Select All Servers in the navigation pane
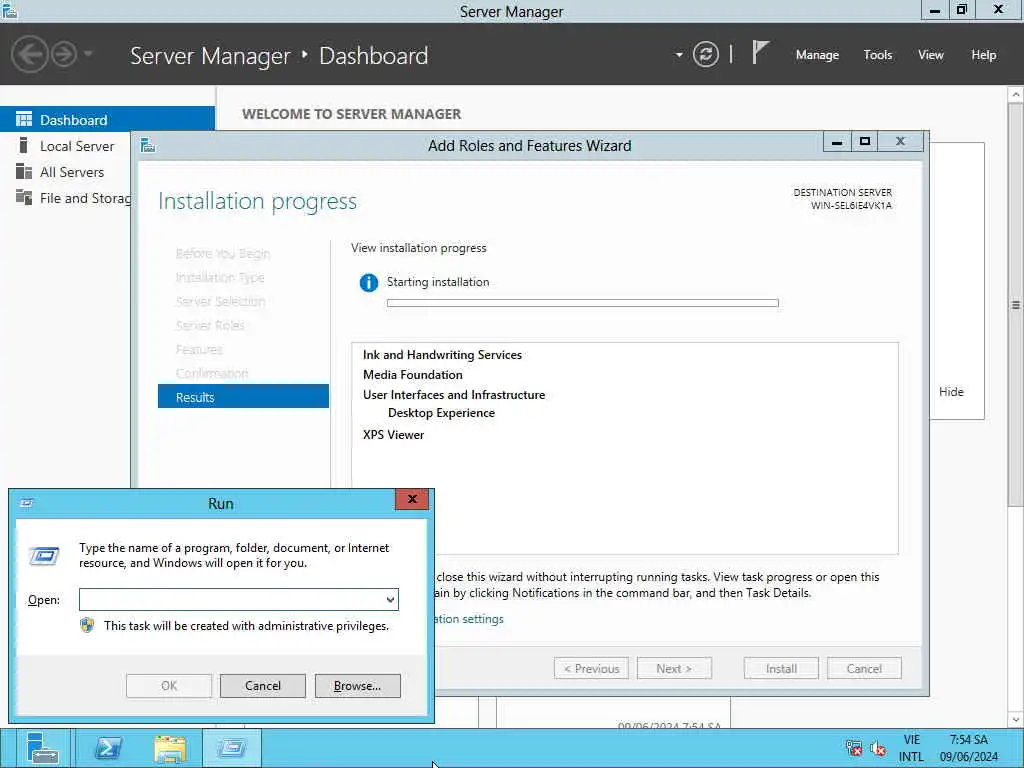Viewport: 1024px width, 768px height. [71, 172]
